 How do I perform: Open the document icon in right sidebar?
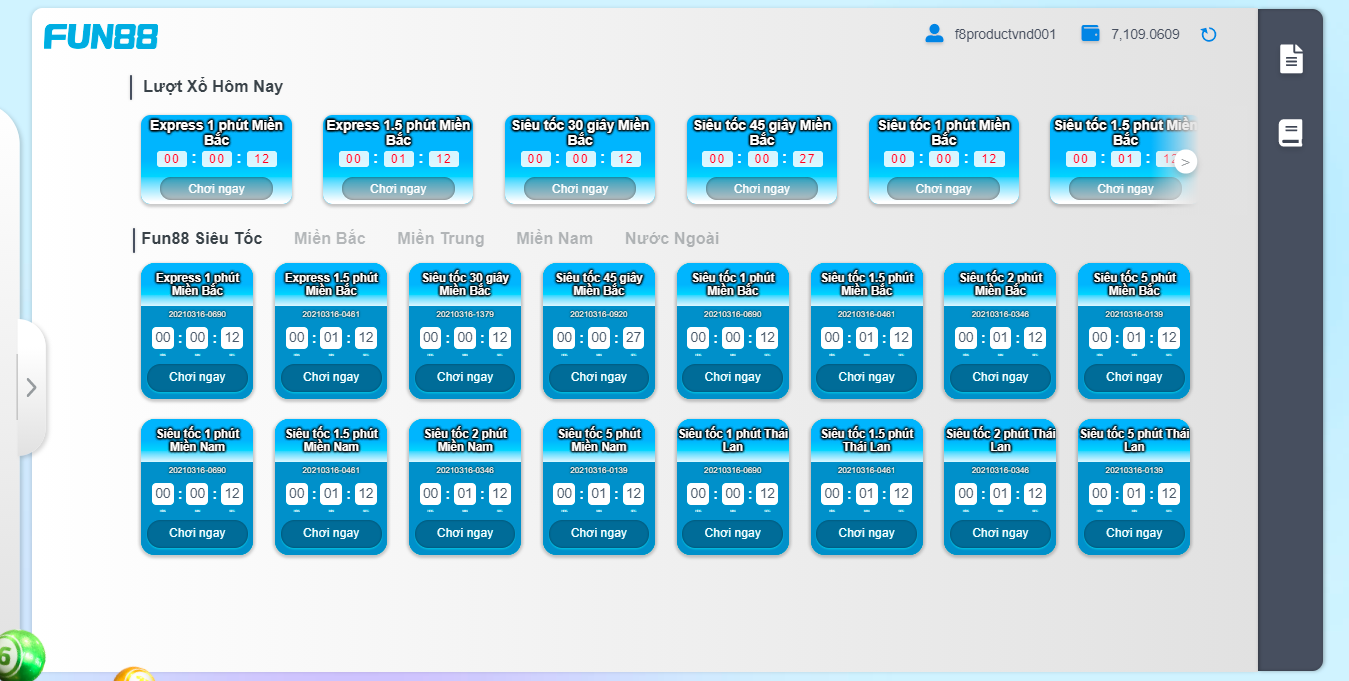pos(1291,59)
